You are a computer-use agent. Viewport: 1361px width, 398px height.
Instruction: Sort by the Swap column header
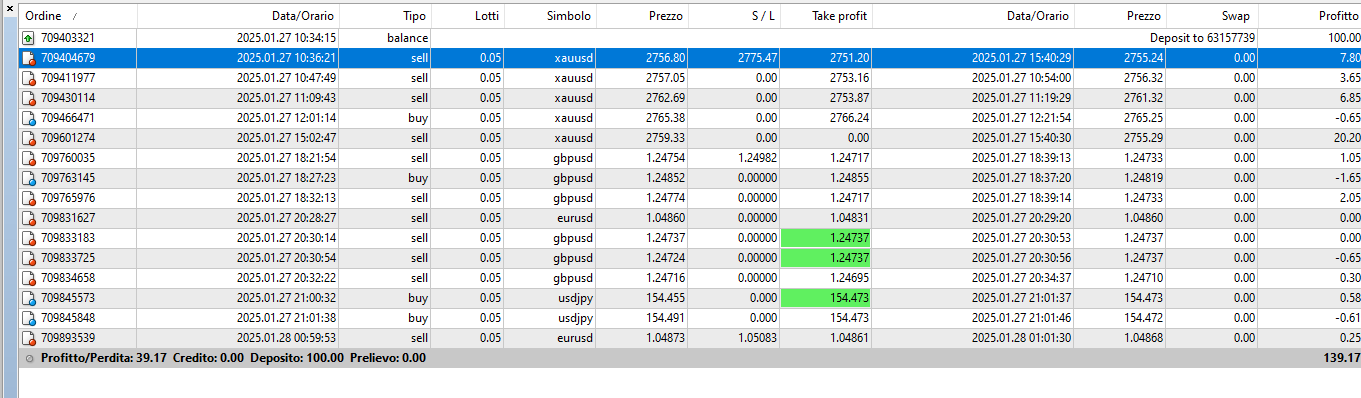[1212, 17]
